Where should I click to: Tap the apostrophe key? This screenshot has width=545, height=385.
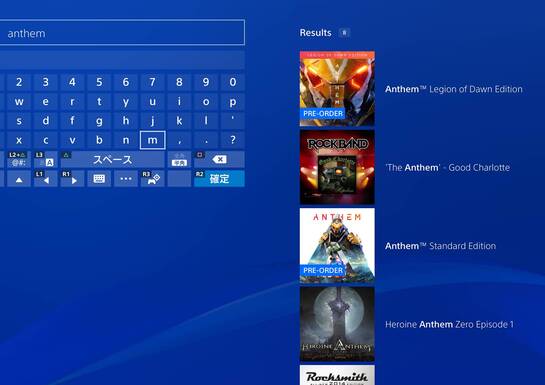[233, 121]
